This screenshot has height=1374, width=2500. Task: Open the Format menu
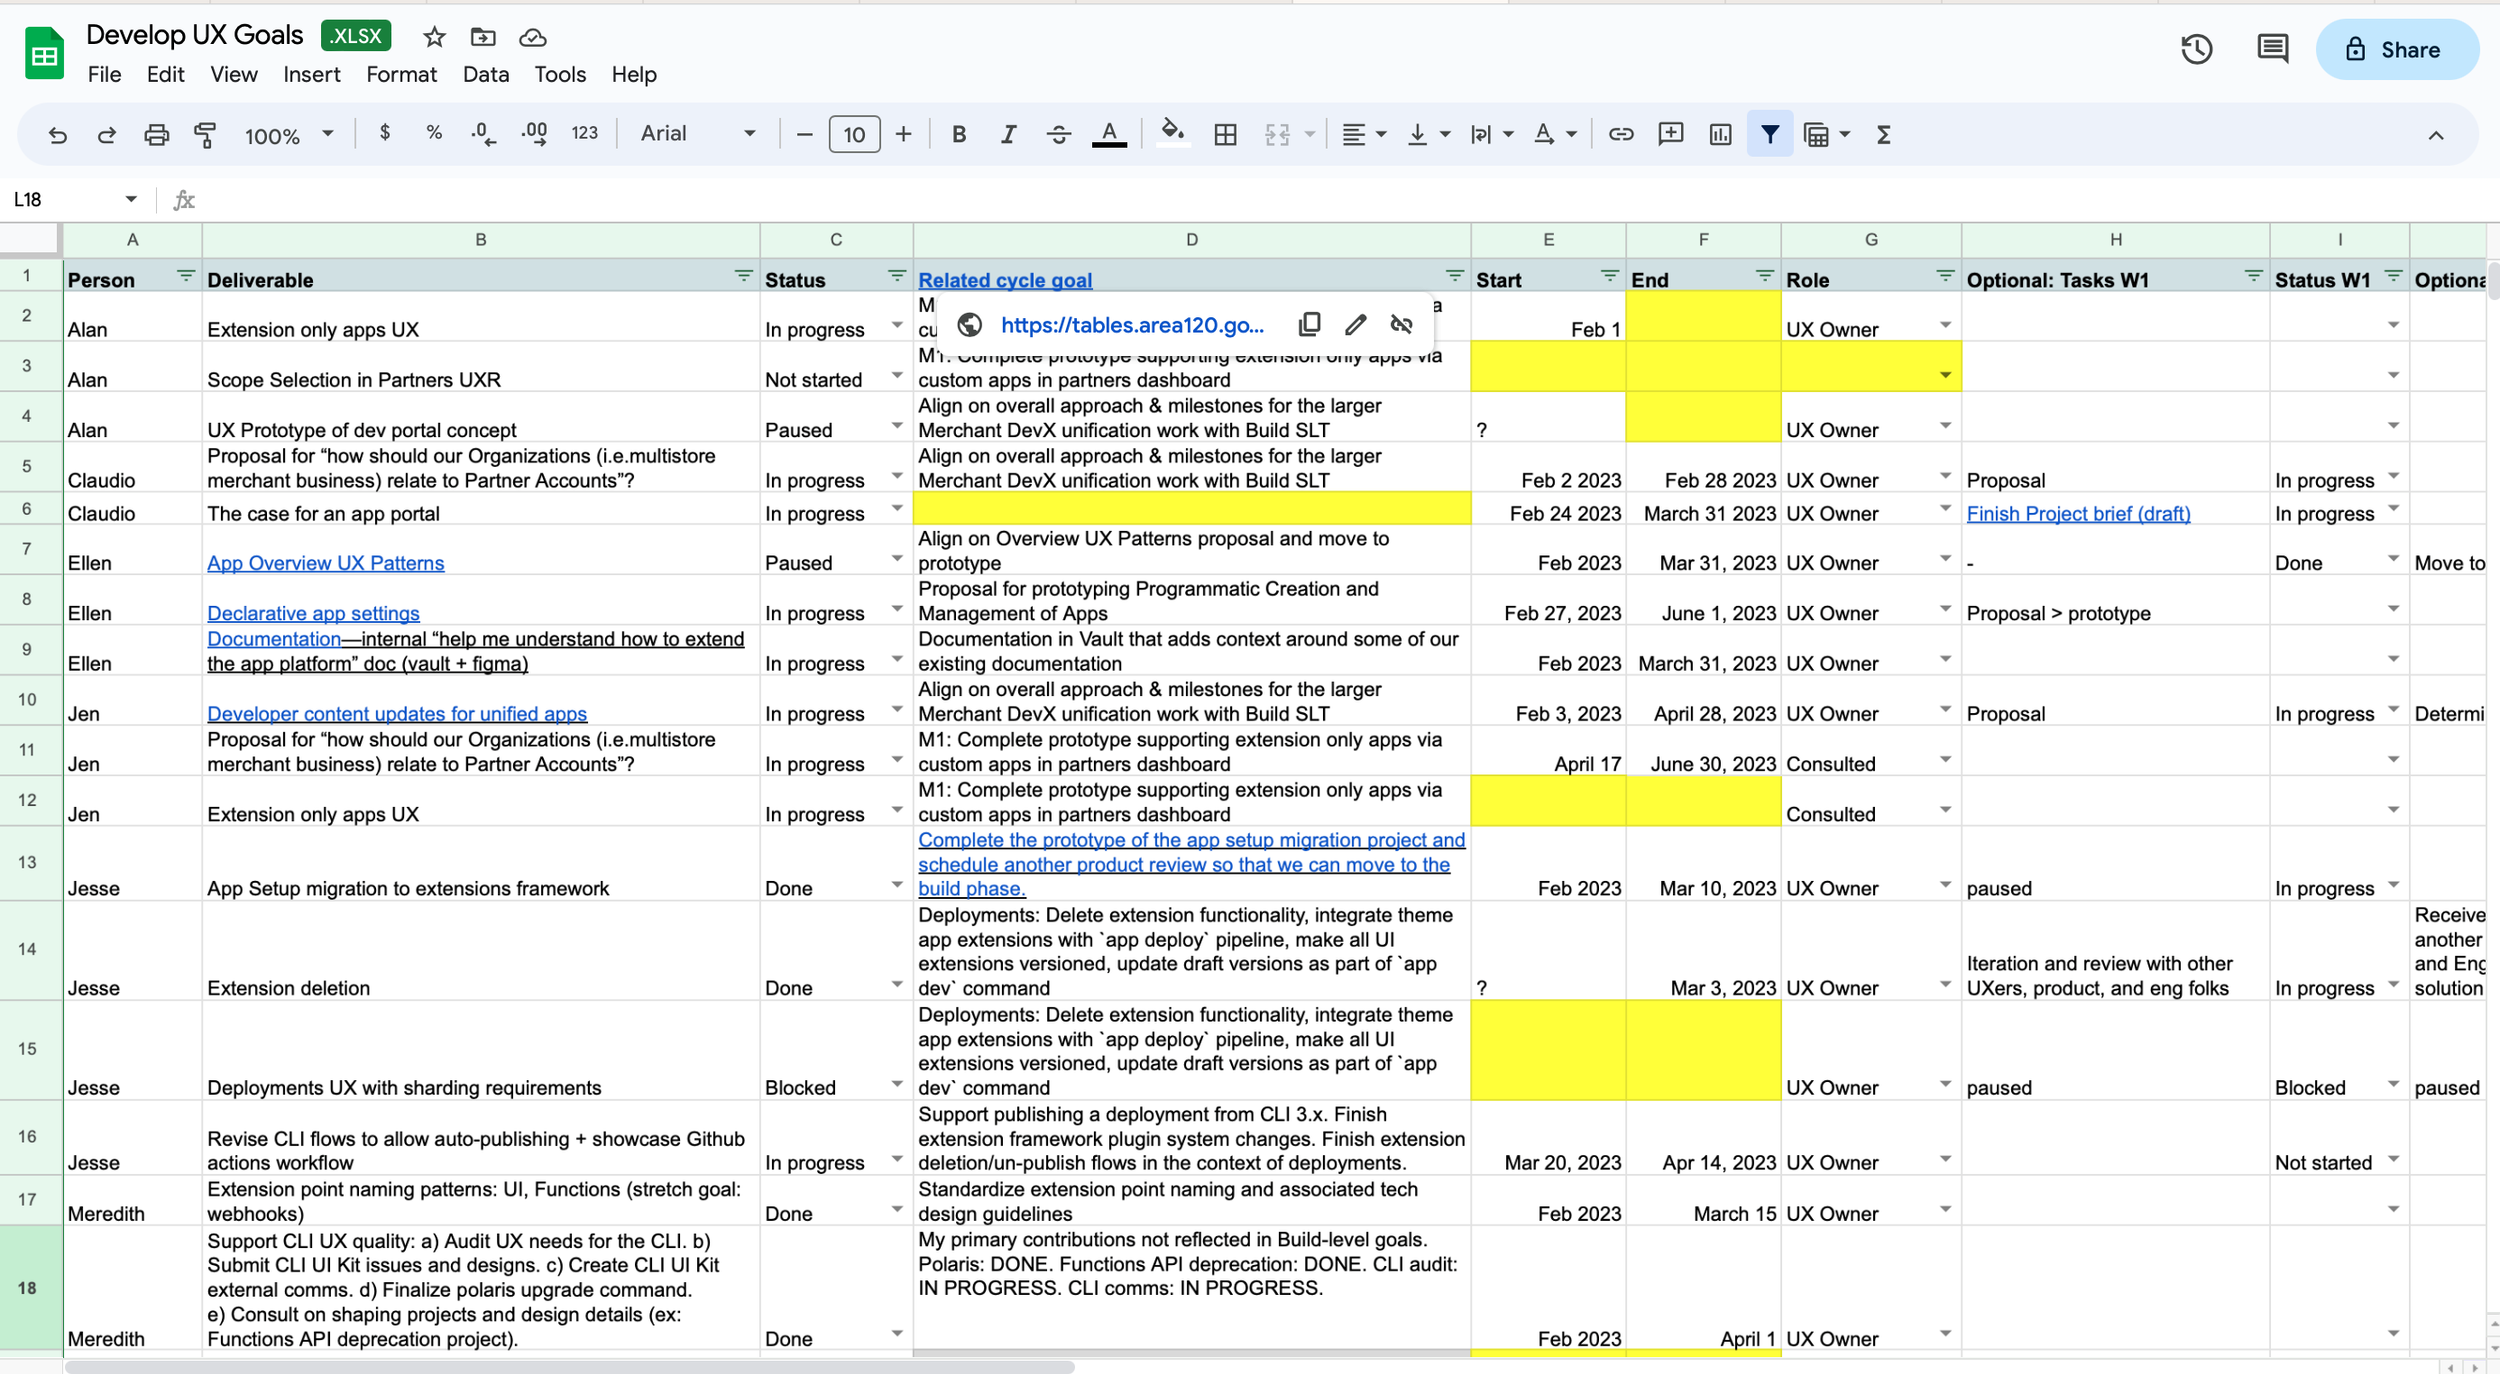[401, 74]
